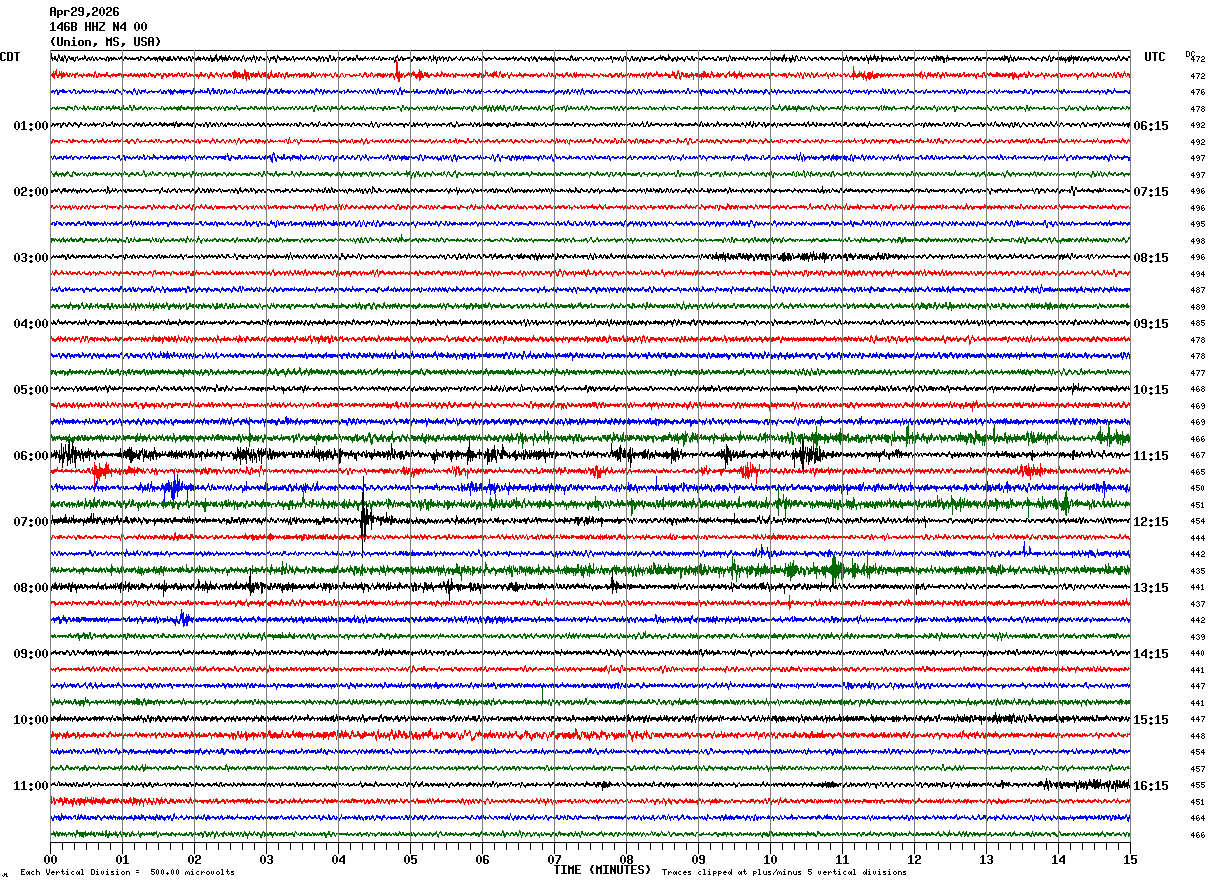This screenshot has height=886, width=1210.
Task: Click the 'Each Vertical Division = 500.00 microvolts' note
Action: coord(127,873)
